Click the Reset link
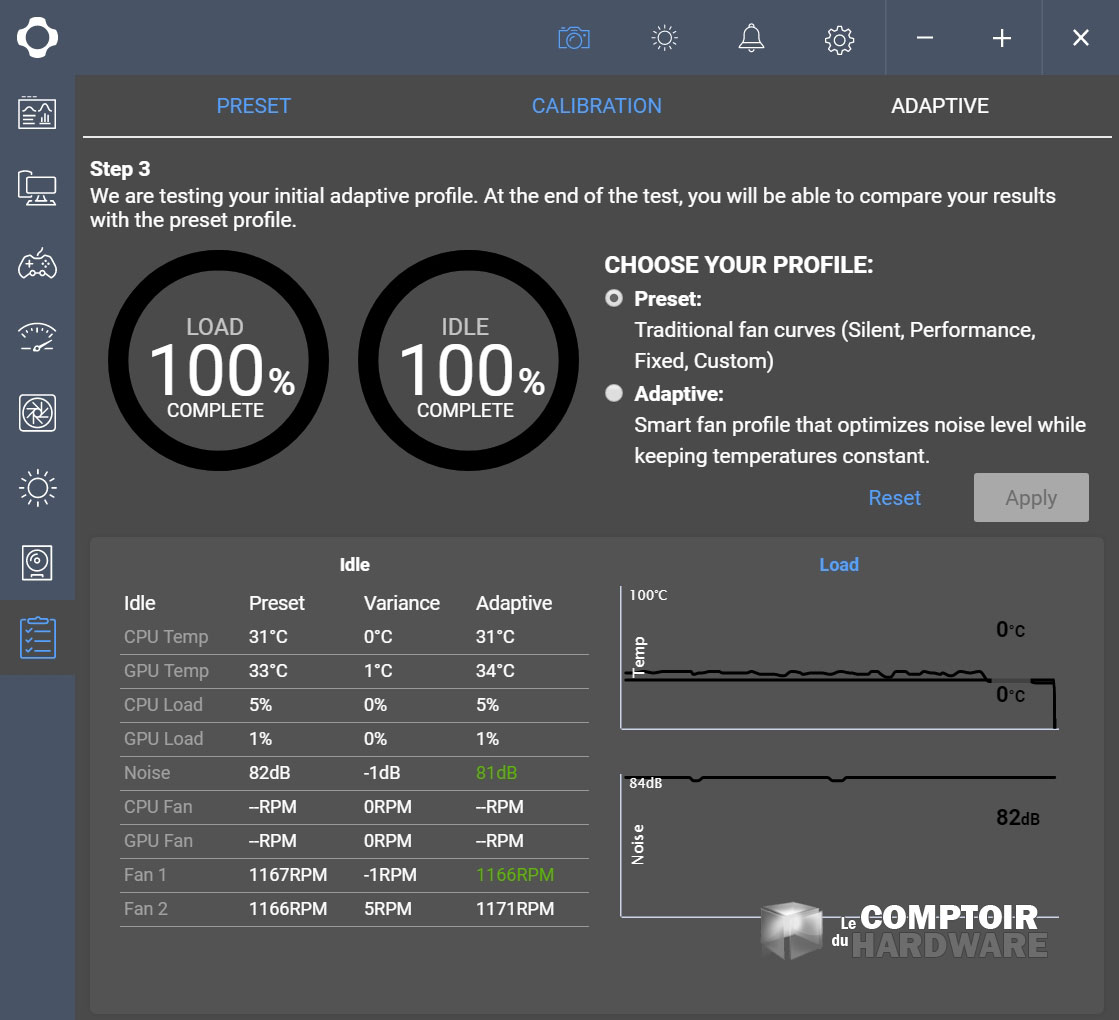Screen dimensions: 1119x1020 coord(894,498)
